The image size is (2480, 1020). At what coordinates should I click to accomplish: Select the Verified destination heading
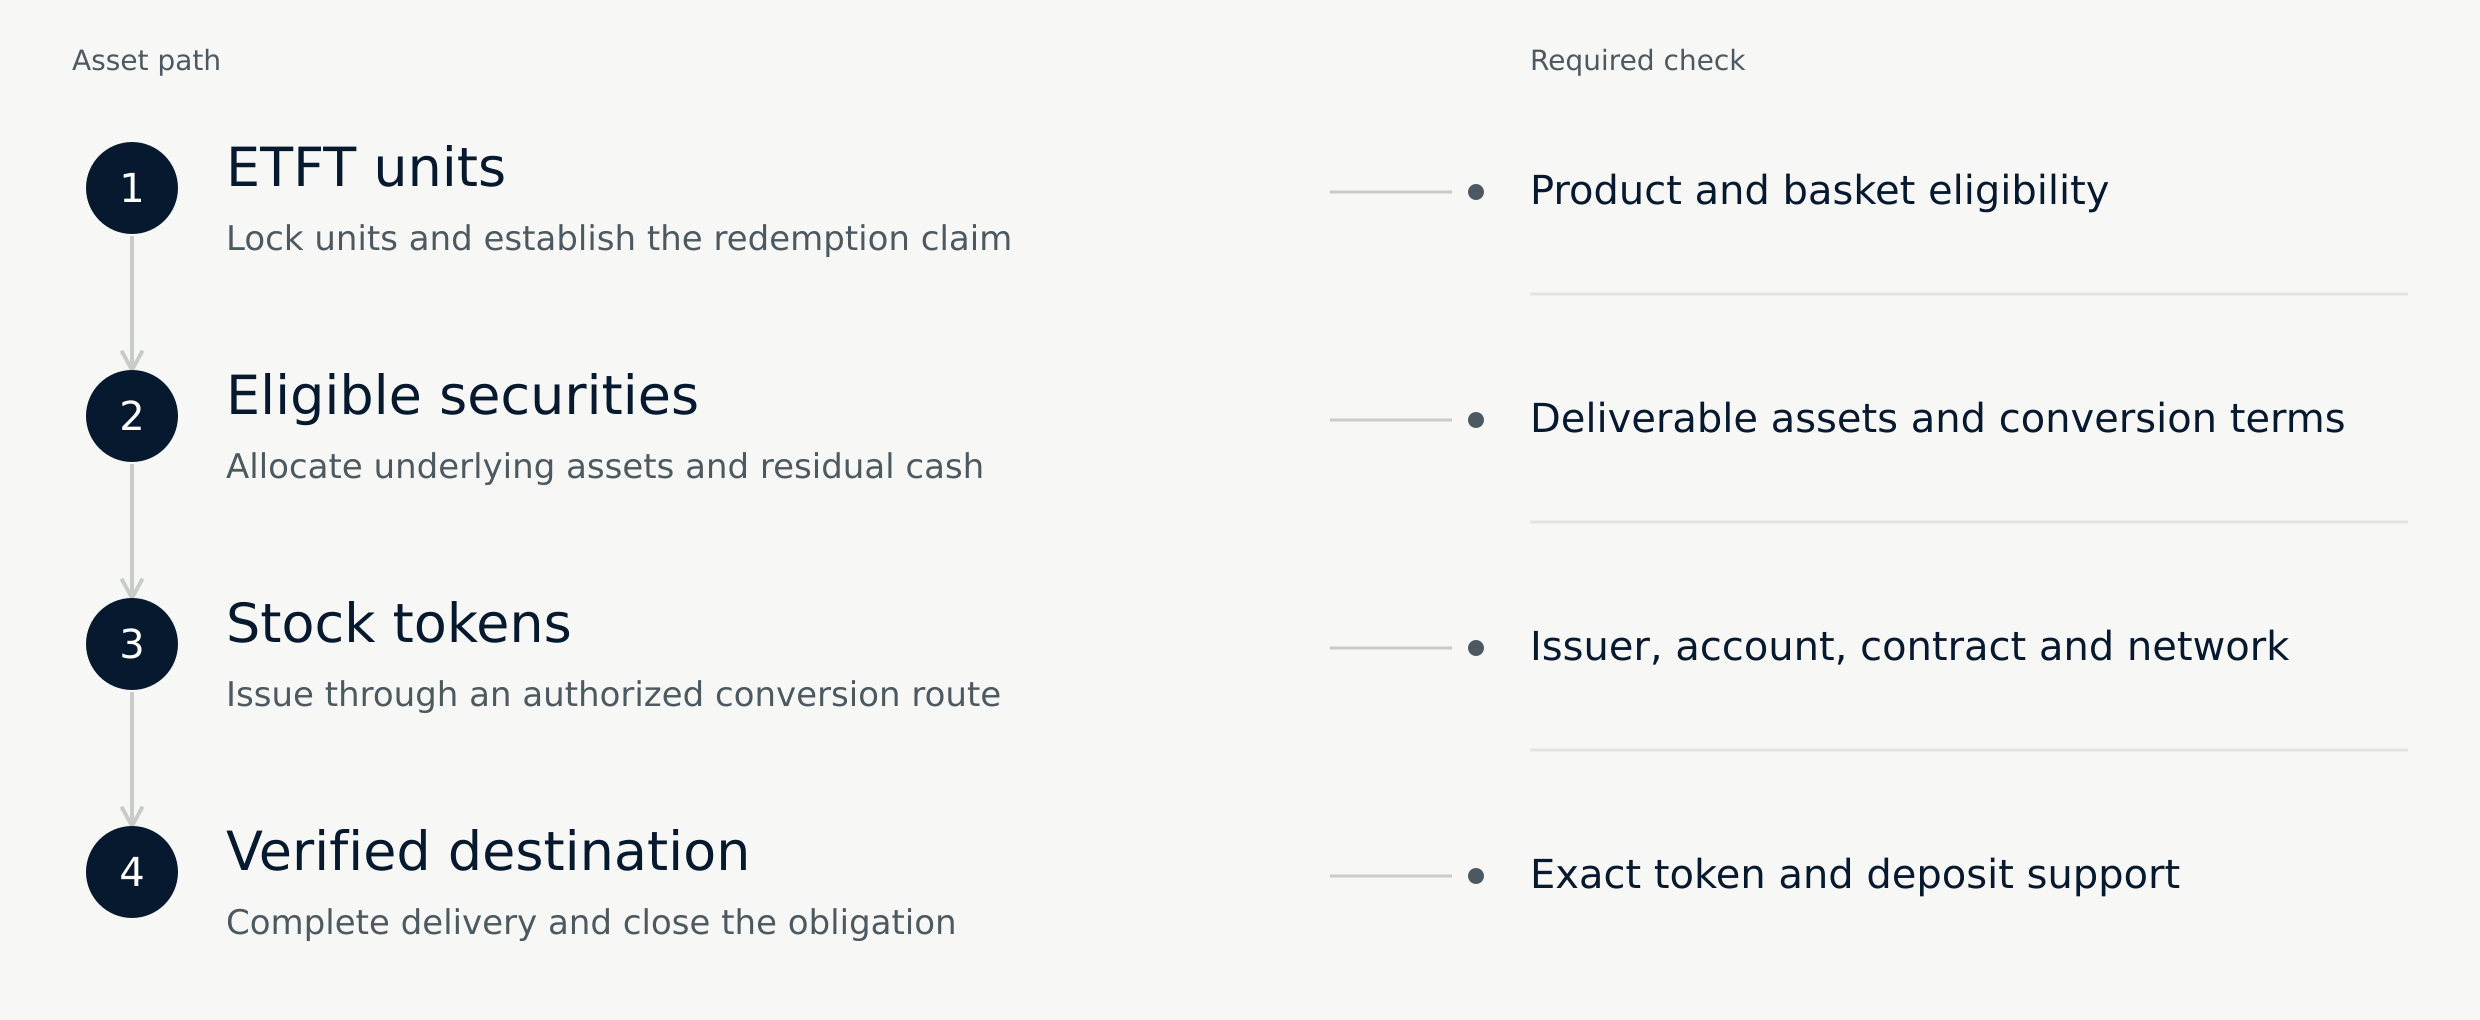(488, 852)
